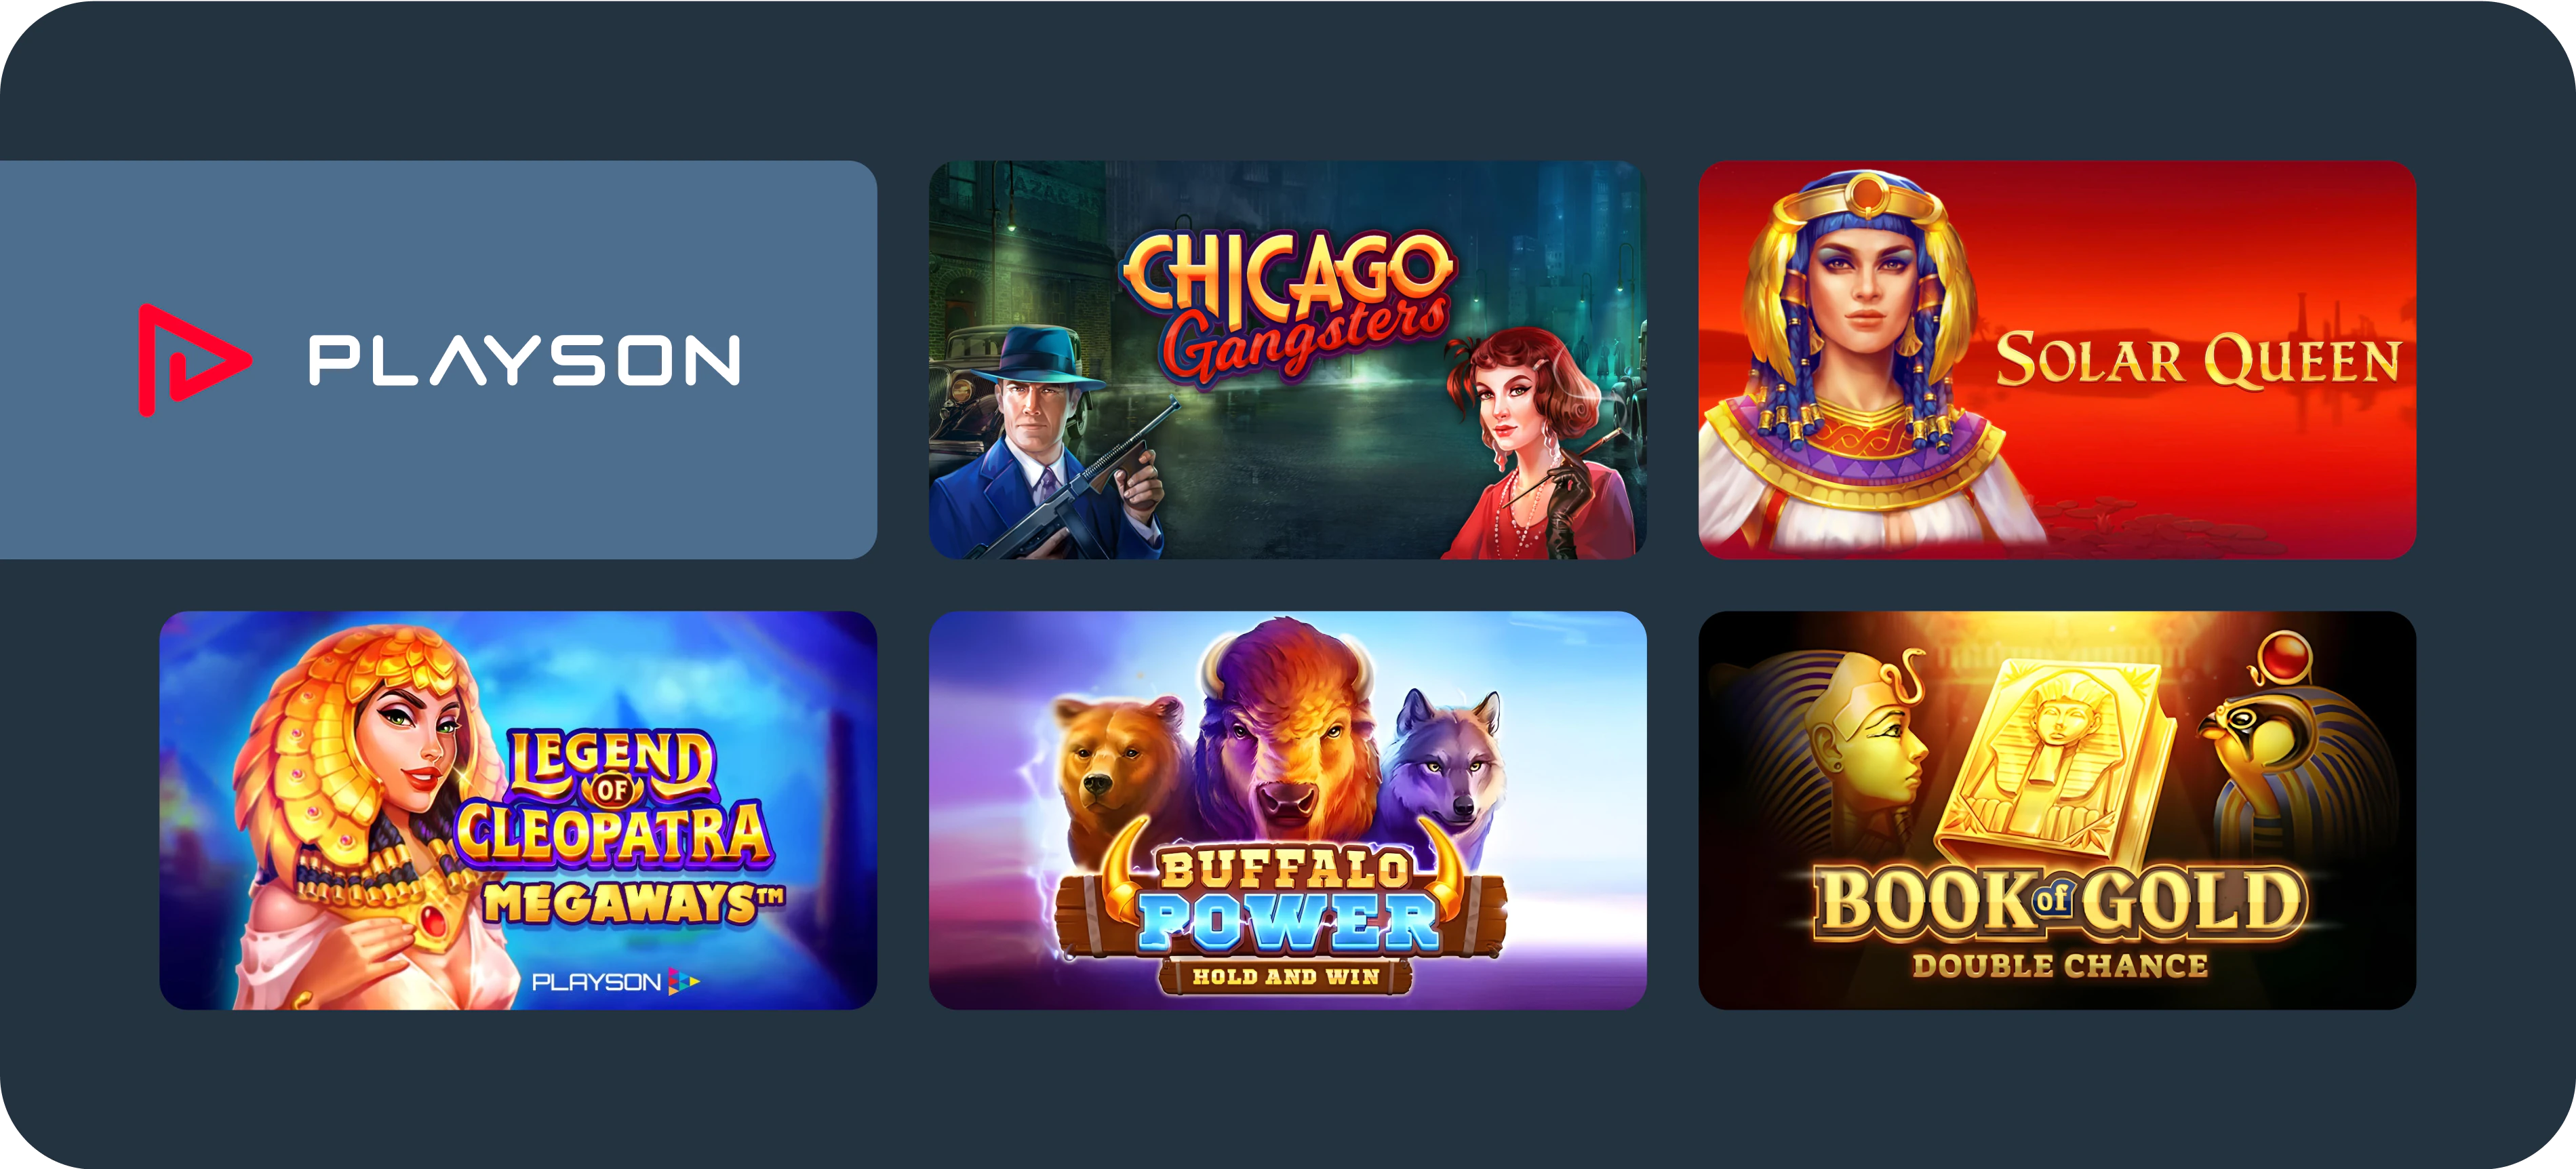Image resolution: width=2576 pixels, height=1169 pixels.
Task: Open the Buffalo Power game tile
Action: click(x=1287, y=810)
